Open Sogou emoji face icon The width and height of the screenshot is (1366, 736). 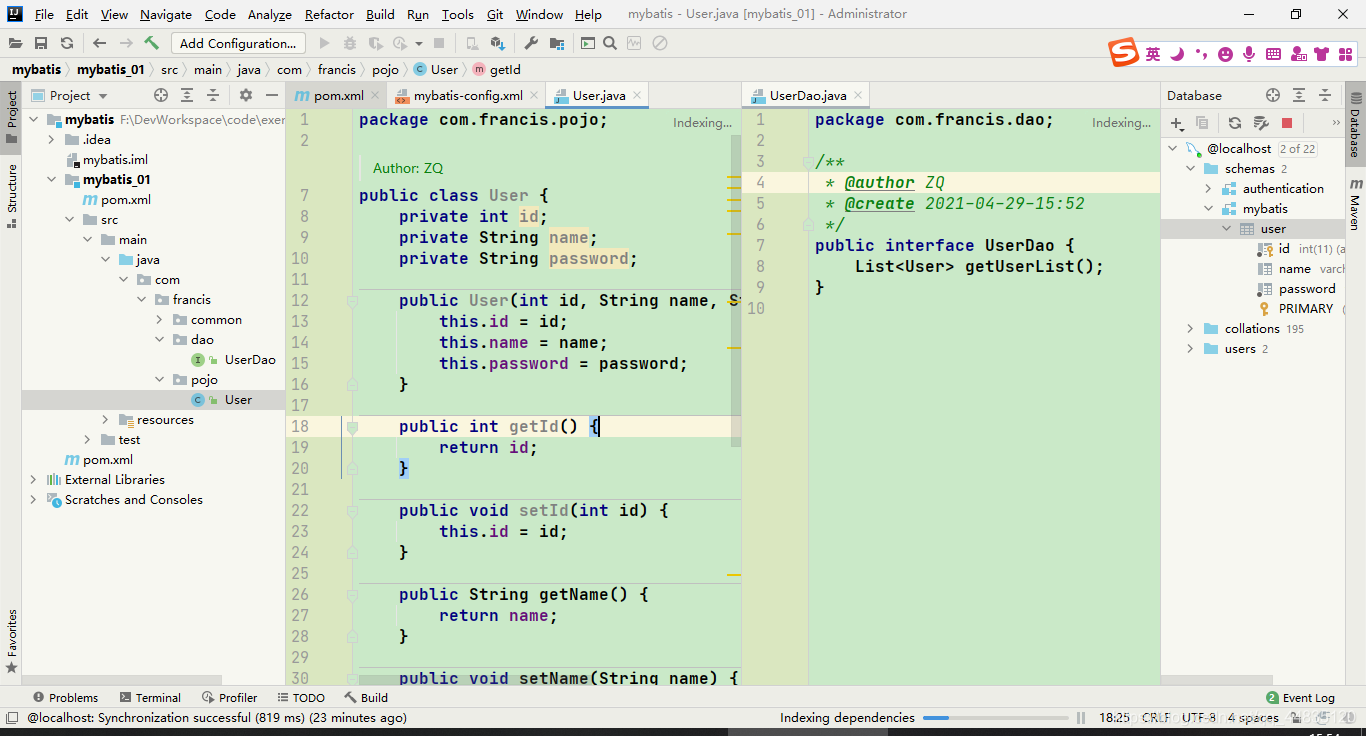1225,54
